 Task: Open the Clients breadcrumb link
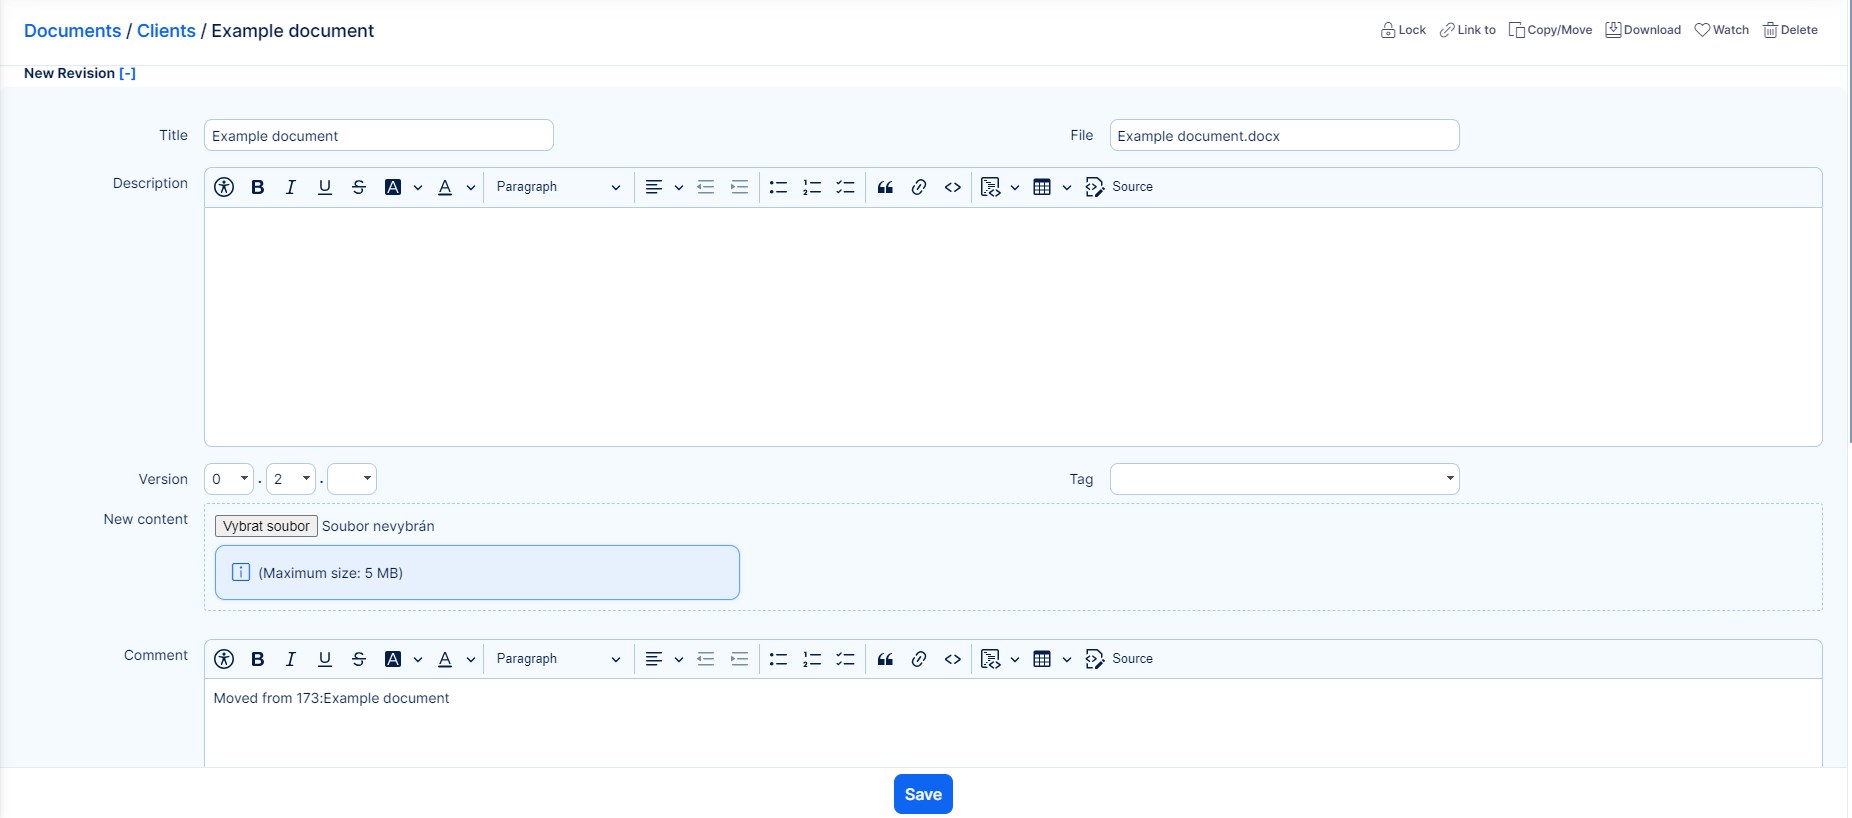tap(166, 31)
